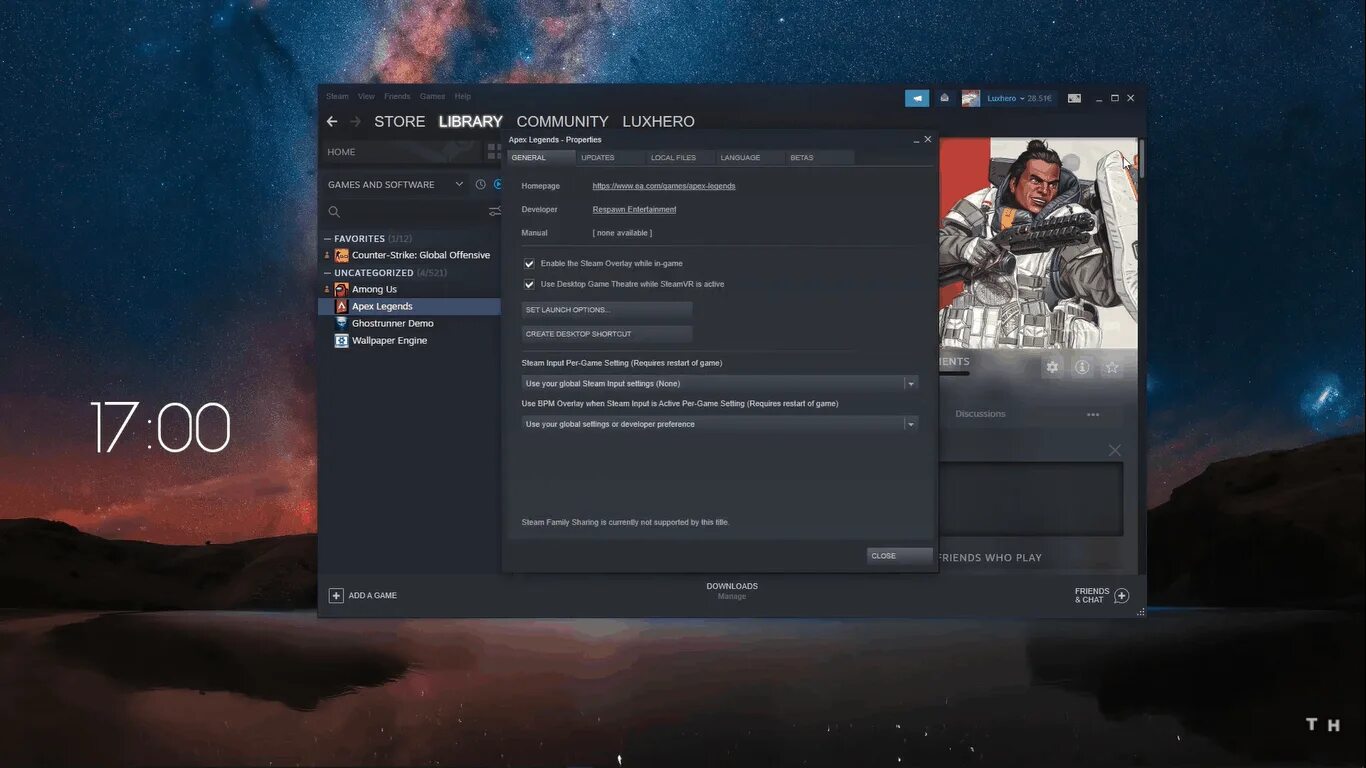
Task: Open the Steam Input Per-Game Setting dropdown
Action: pos(720,383)
